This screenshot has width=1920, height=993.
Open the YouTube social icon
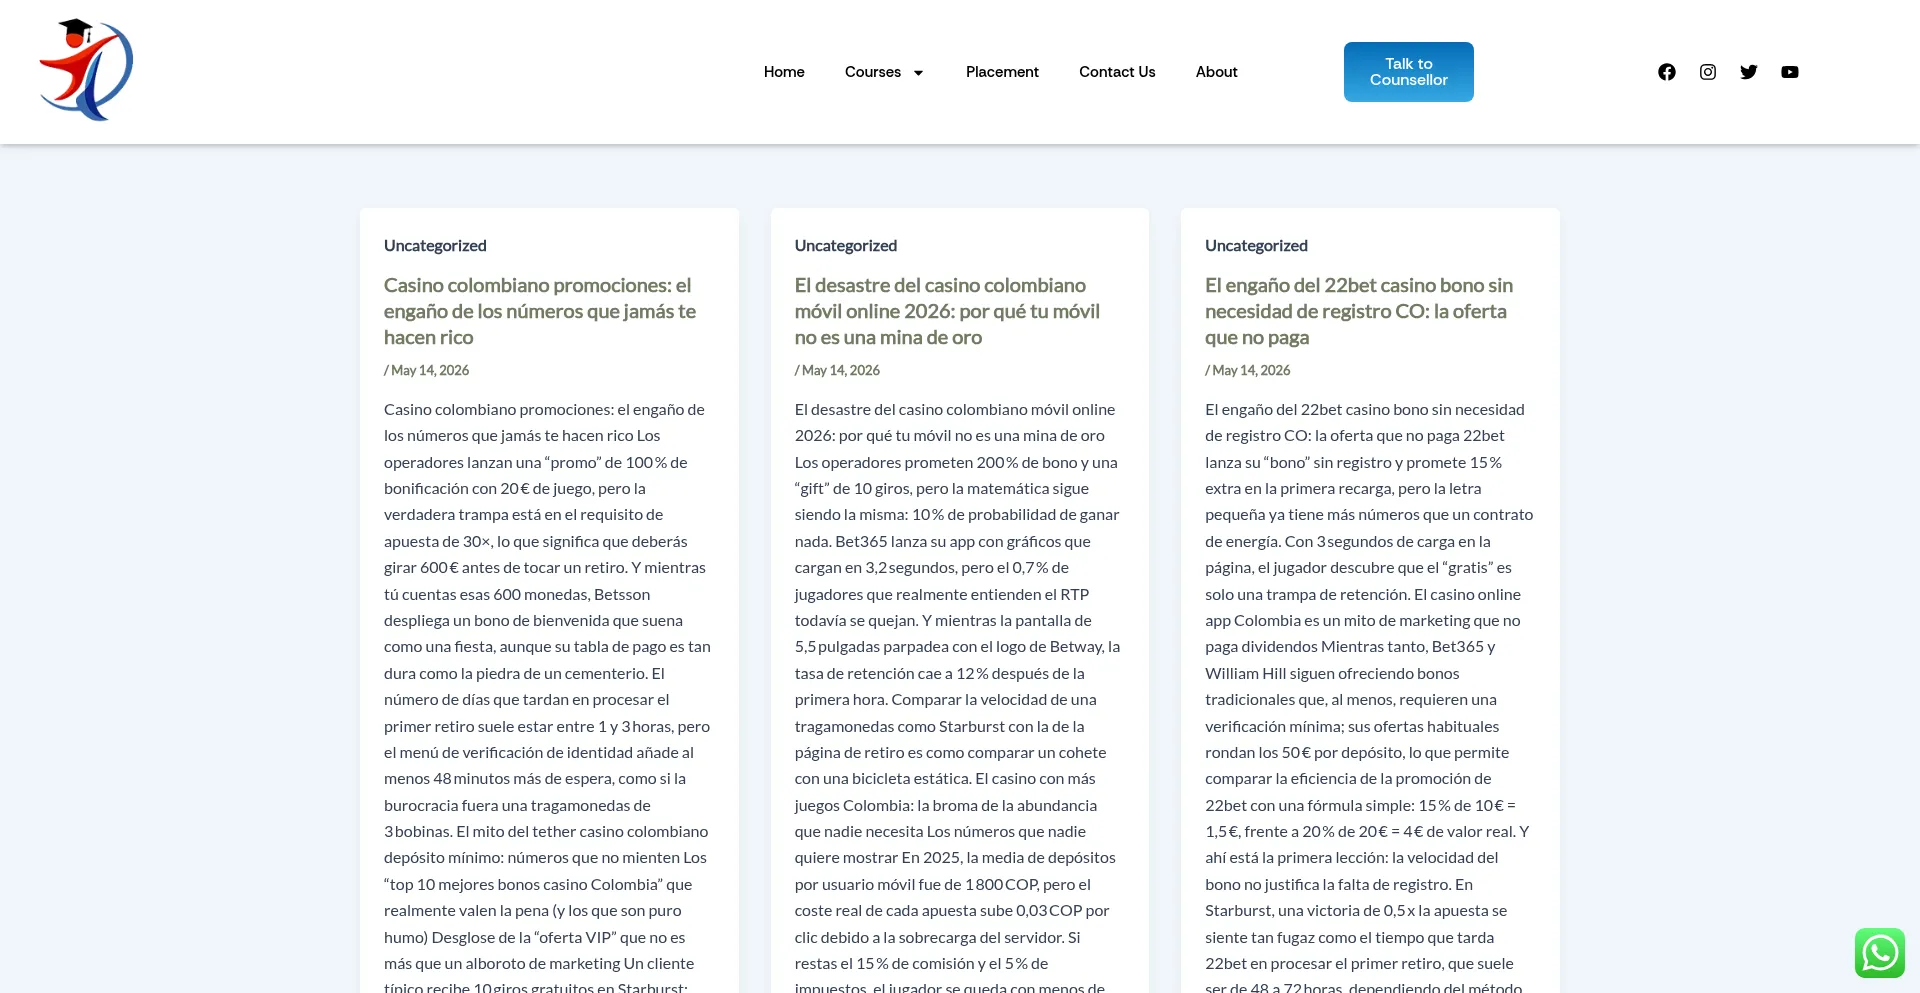click(x=1790, y=72)
